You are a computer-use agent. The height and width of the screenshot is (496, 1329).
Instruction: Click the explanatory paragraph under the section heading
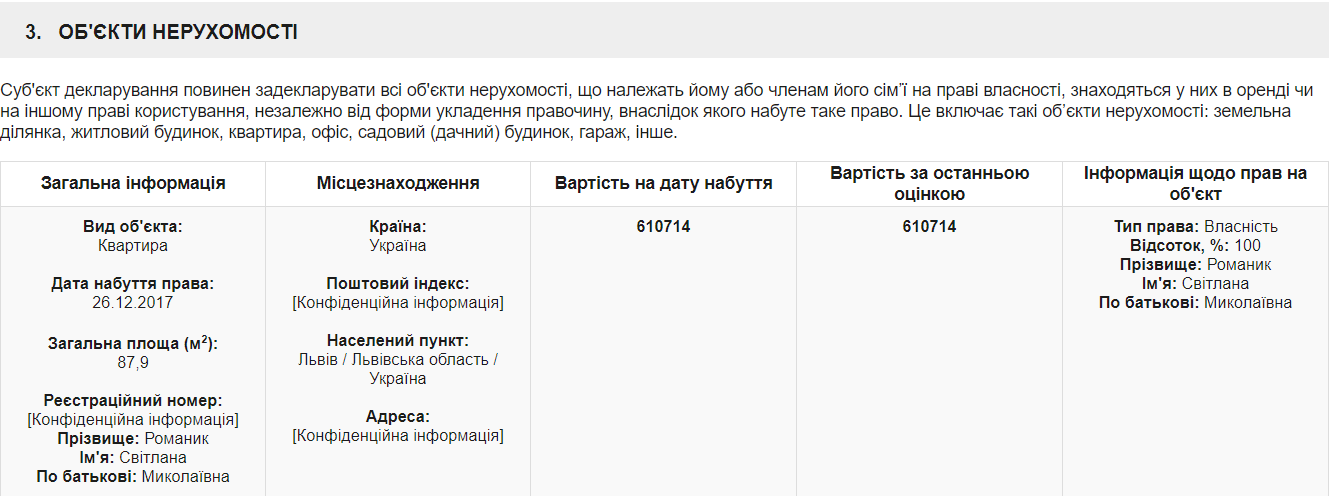(645, 110)
